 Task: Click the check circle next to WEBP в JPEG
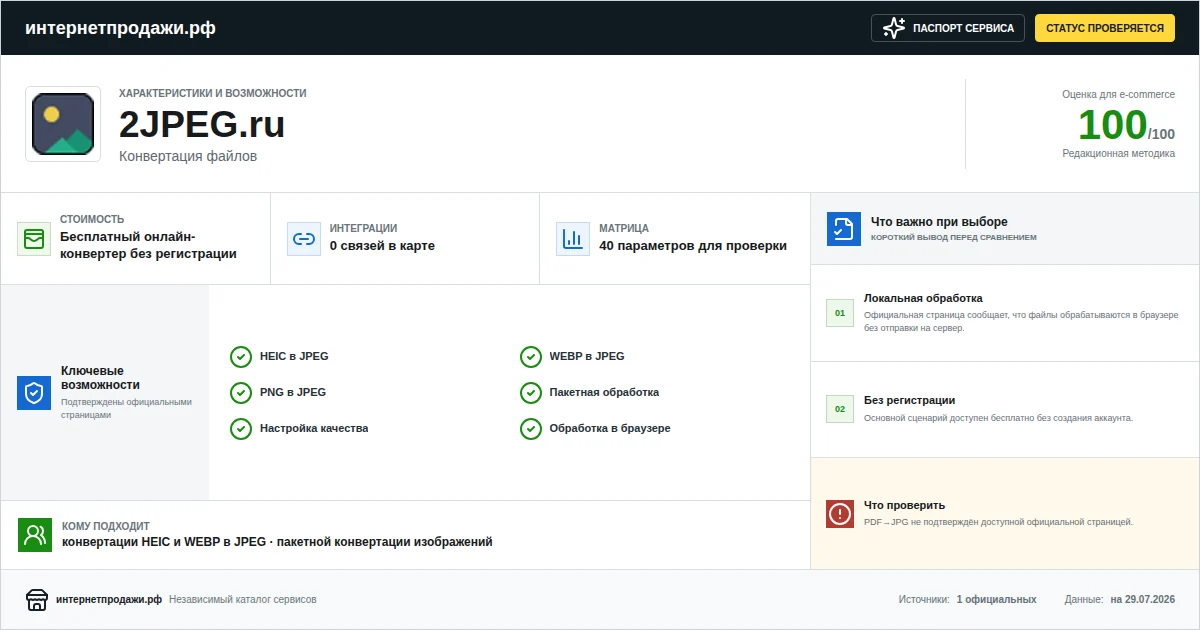click(531, 357)
